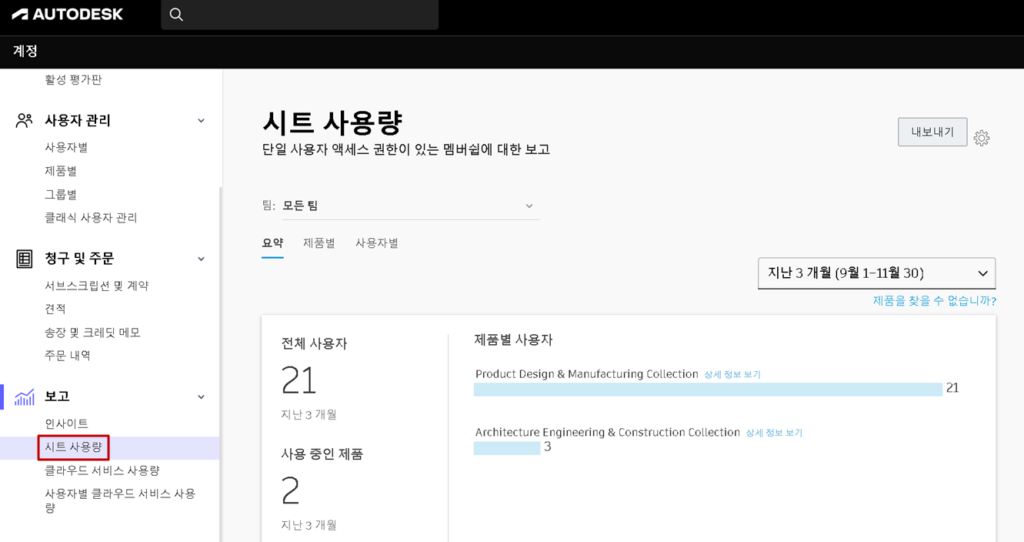Open 활성 평가판 in sidebar
Screen dimensions: 1024x542
click(x=73, y=80)
